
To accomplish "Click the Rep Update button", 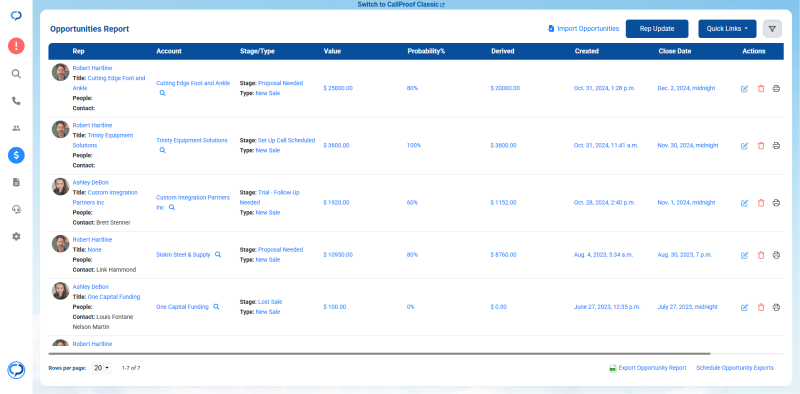I will point(657,29).
